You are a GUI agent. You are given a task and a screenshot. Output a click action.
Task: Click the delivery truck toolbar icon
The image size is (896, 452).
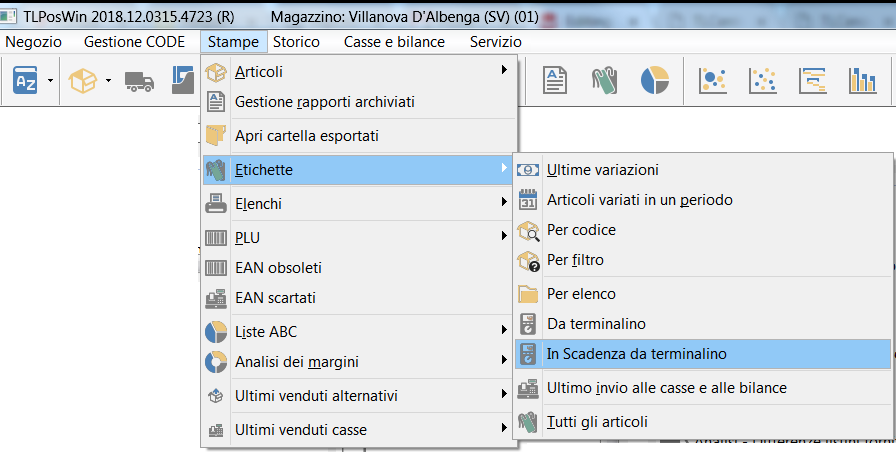(x=139, y=81)
